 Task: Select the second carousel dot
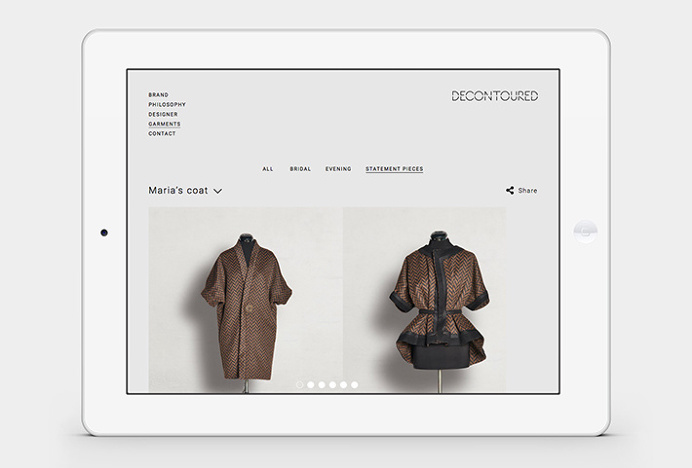tap(311, 385)
